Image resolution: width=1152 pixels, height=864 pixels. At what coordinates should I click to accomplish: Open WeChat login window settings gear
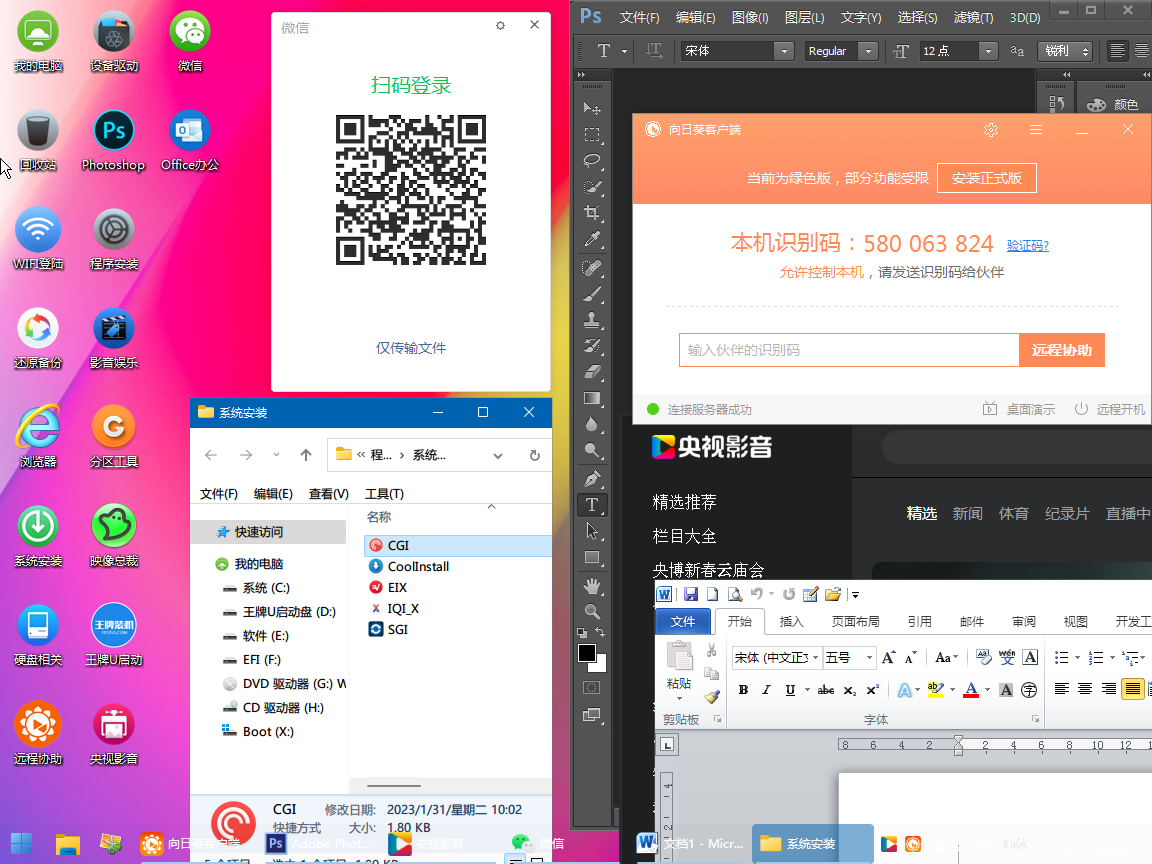click(500, 26)
